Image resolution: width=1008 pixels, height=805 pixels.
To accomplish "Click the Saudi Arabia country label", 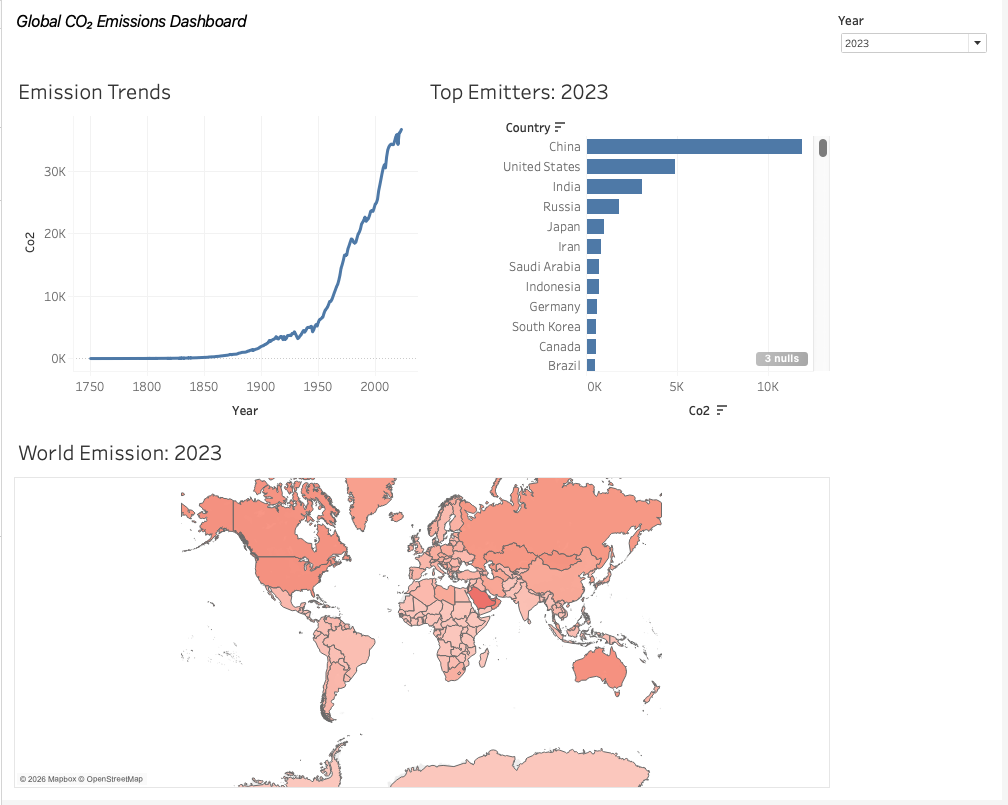I will [544, 266].
